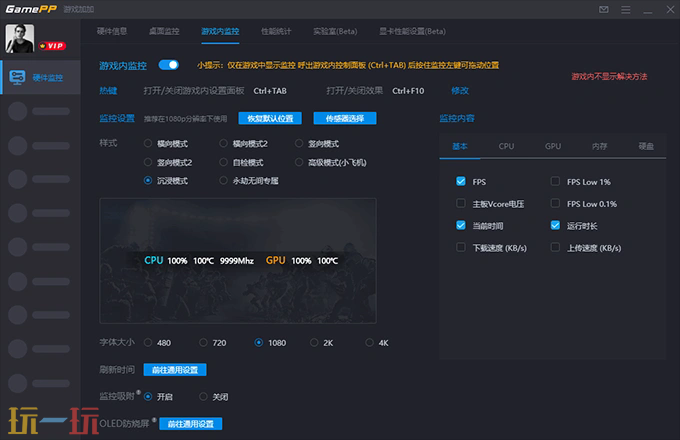
Task: Set font size to 2K
Action: tap(314, 342)
